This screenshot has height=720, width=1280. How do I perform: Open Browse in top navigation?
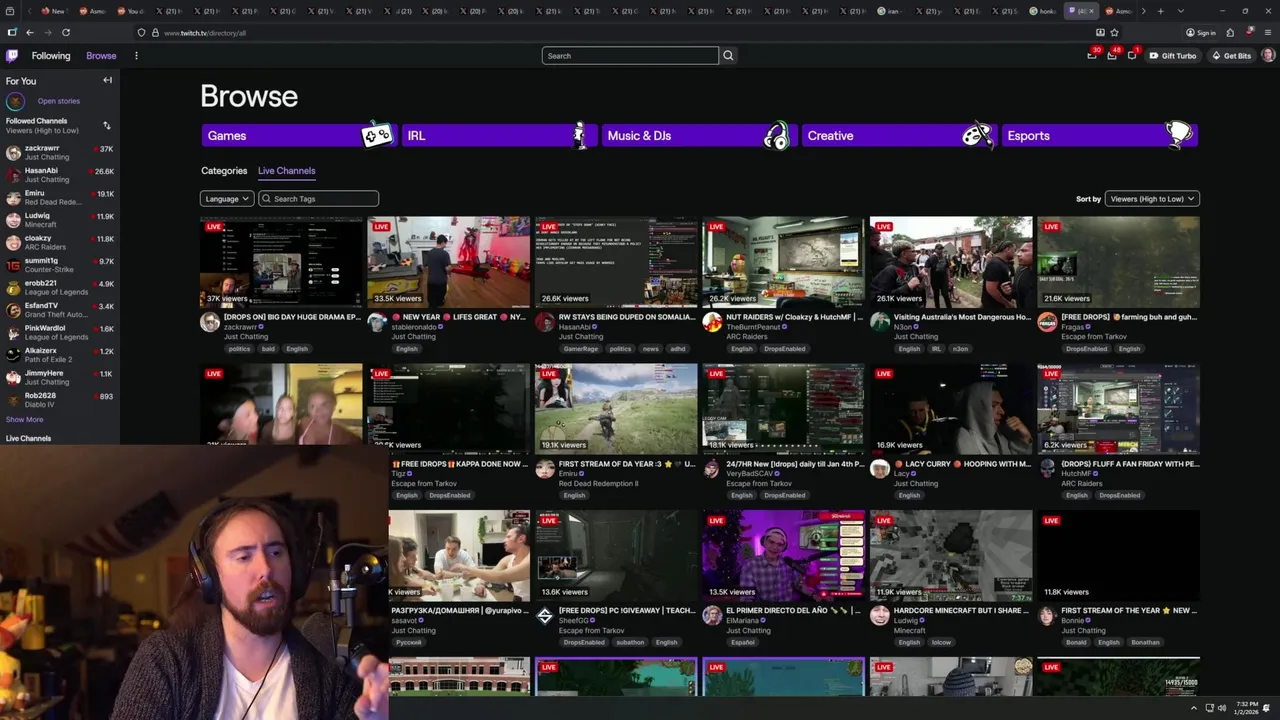pos(101,56)
